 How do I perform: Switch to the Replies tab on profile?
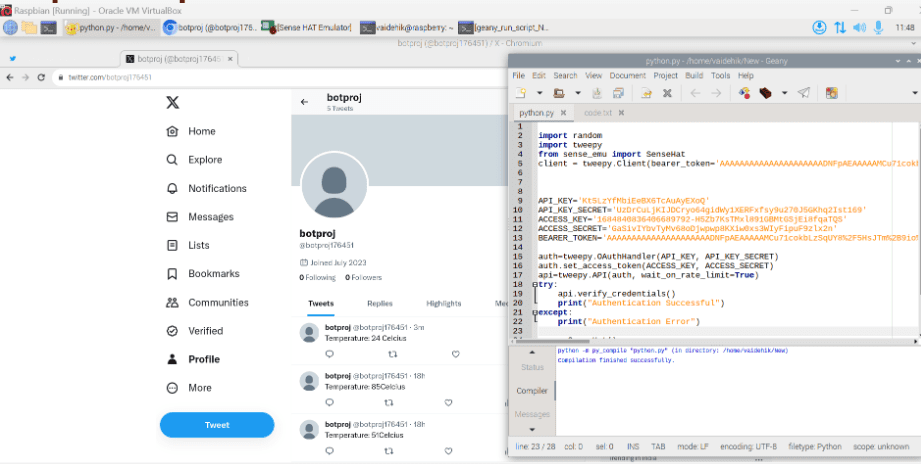(x=379, y=304)
